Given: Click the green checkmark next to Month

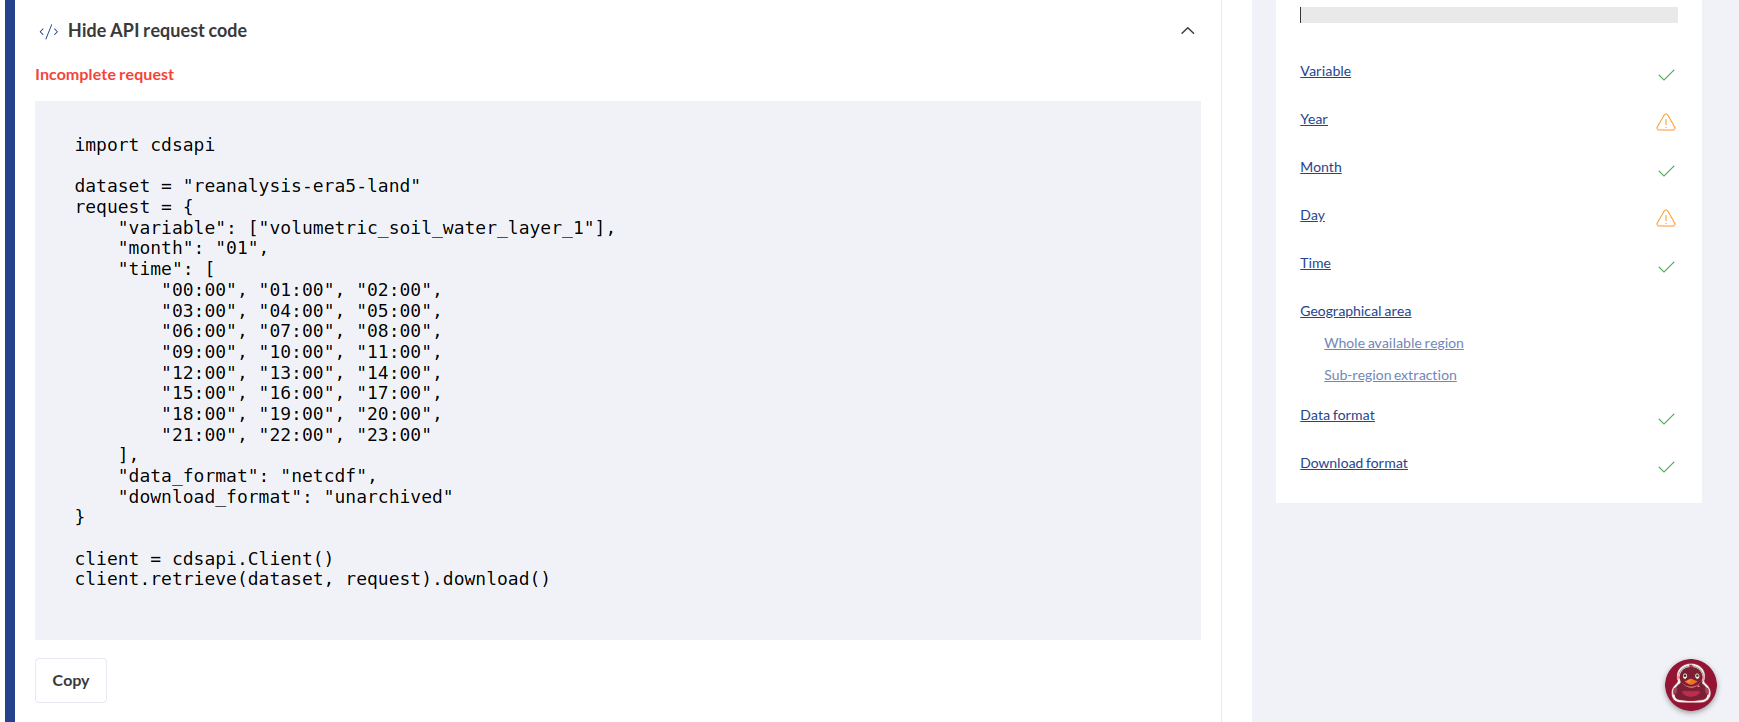Looking at the screenshot, I should point(1666,171).
